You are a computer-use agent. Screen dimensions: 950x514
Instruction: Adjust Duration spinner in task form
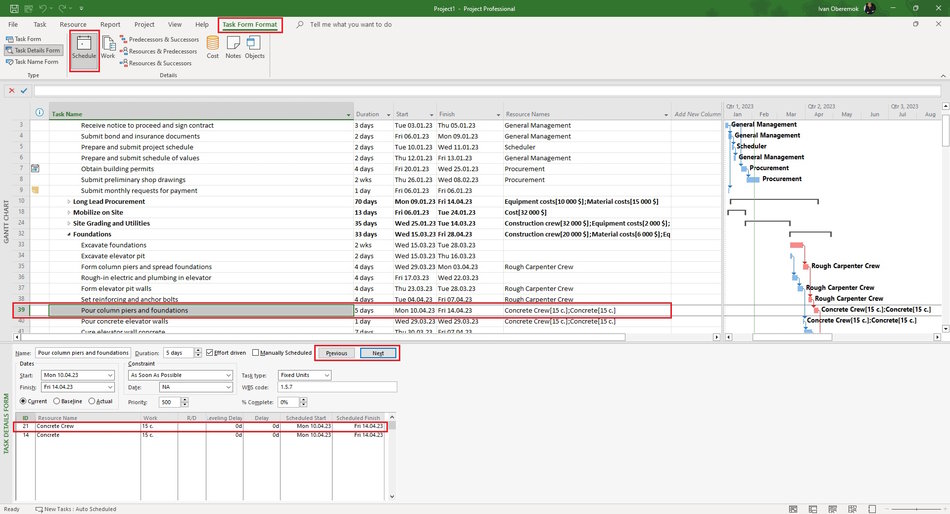pos(198,353)
